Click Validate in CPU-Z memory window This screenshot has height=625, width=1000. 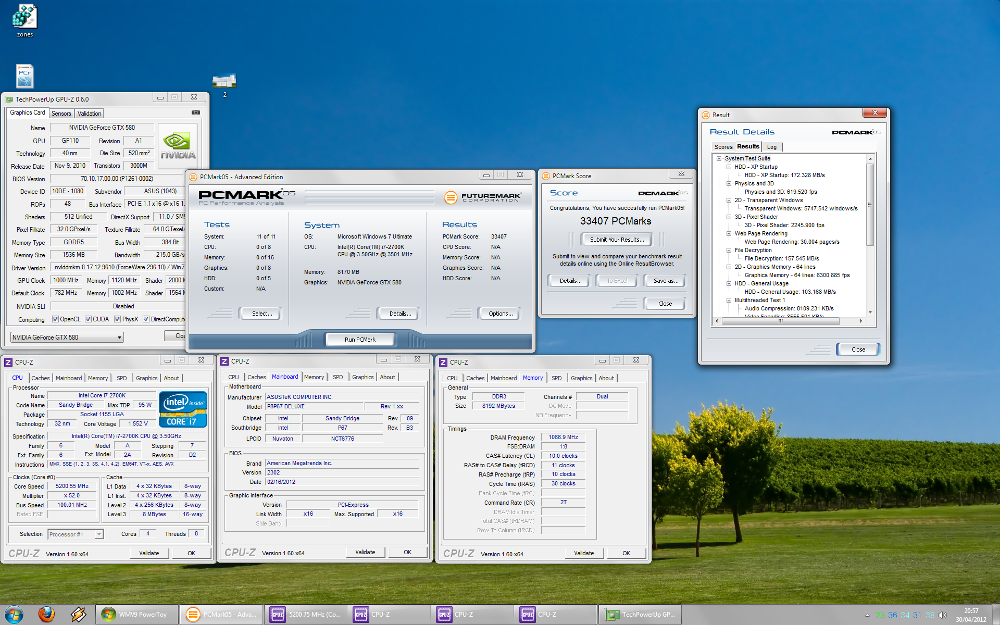[584, 553]
